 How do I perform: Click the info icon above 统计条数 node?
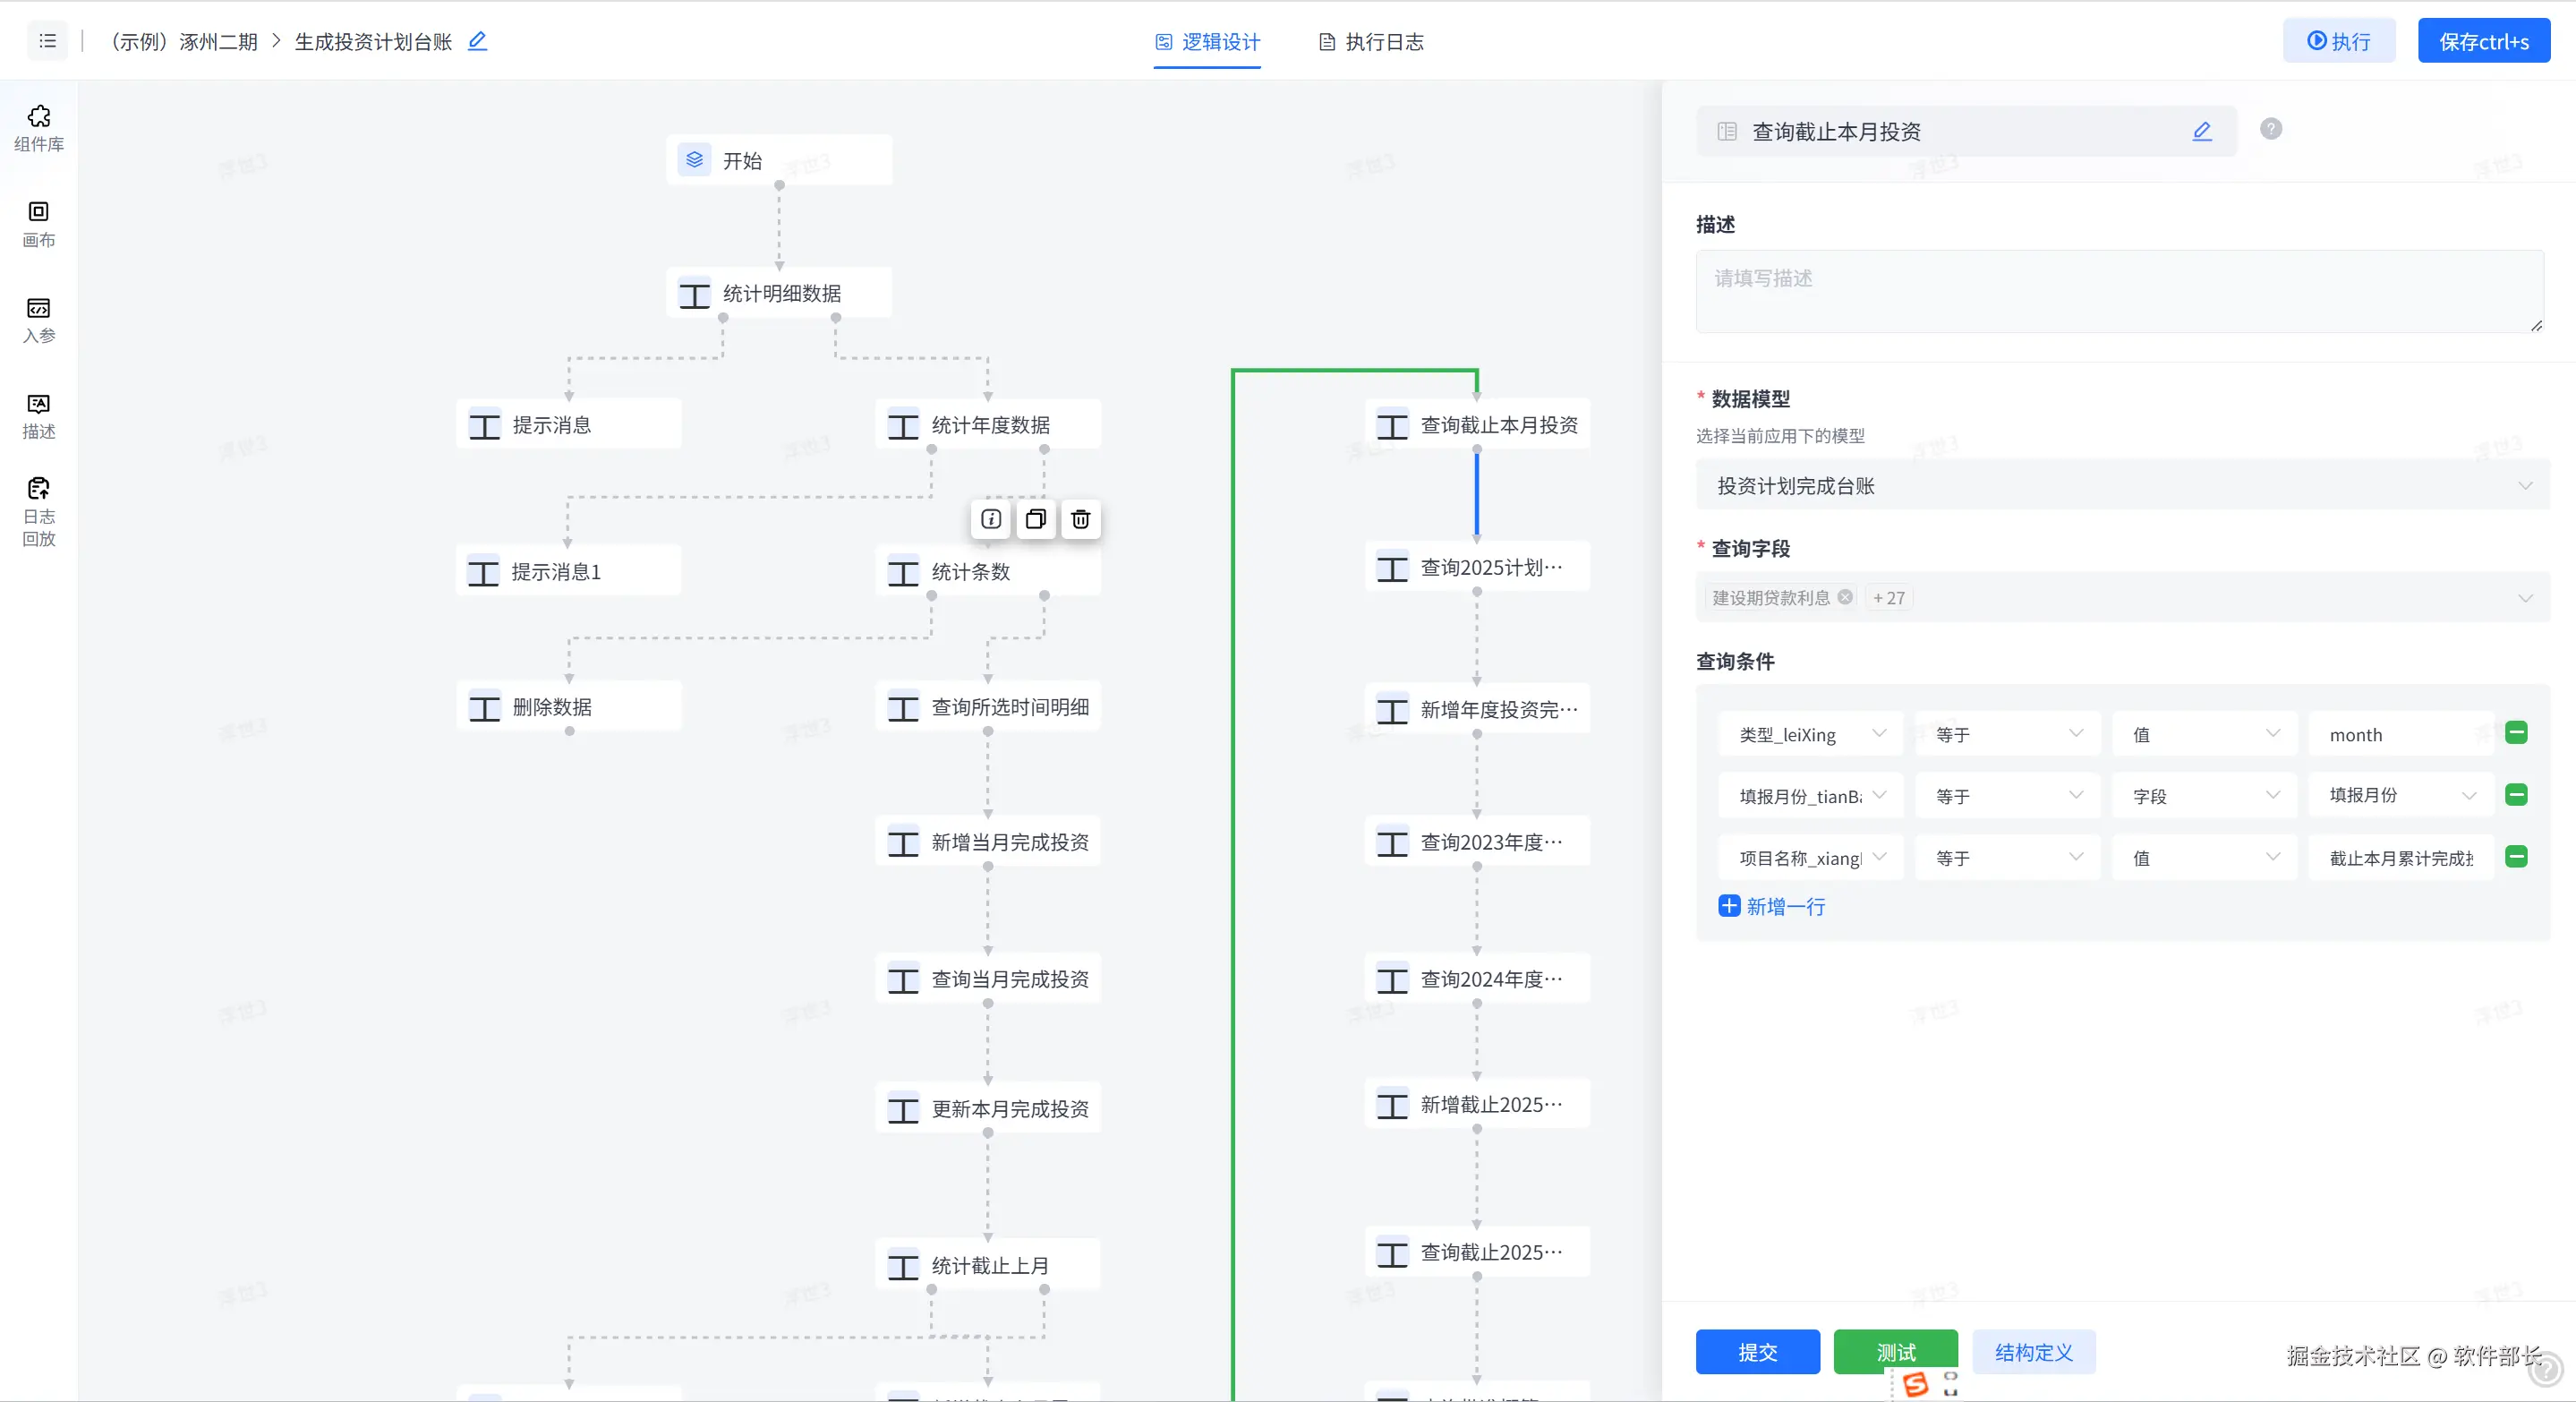coord(990,519)
